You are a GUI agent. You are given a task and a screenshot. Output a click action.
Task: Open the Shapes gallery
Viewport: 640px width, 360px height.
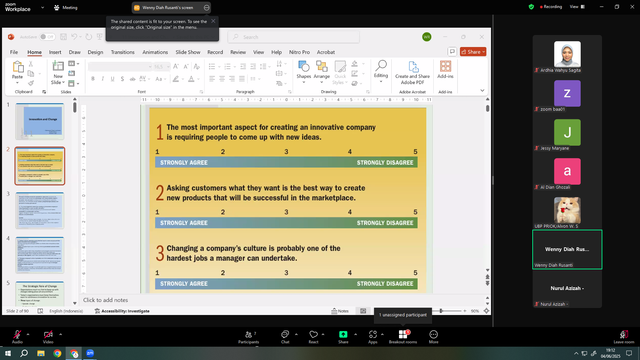point(304,72)
